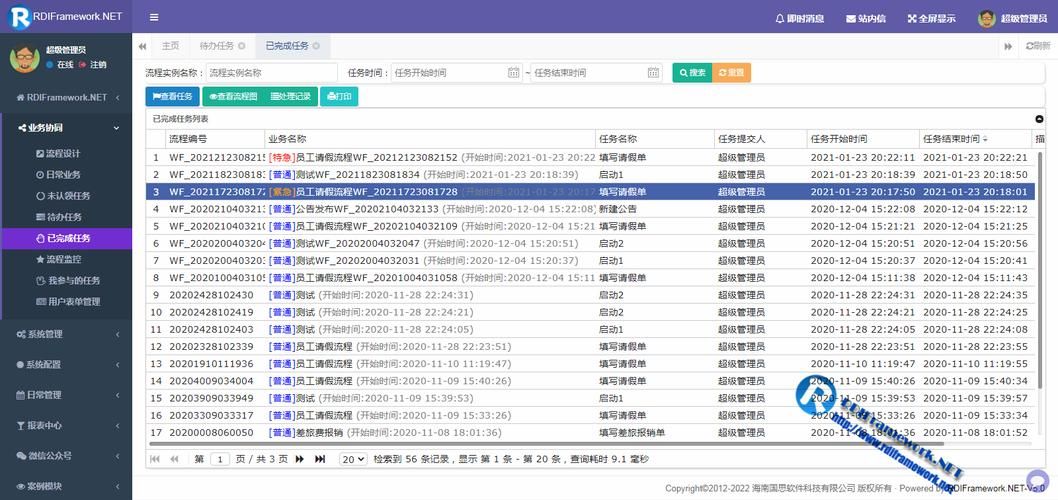Expand the 系统配置 sidebar menu
This screenshot has width=1058, height=500.
(66, 364)
